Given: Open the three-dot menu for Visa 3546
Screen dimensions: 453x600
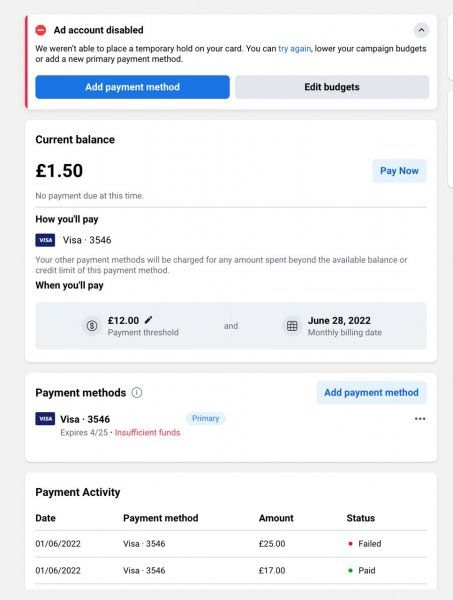Looking at the screenshot, I should 420,419.
